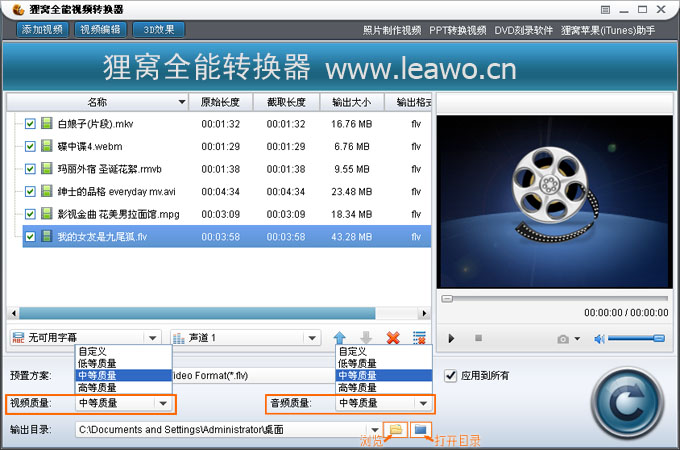Image resolution: width=680 pixels, height=450 pixels.
Task: Uncheck 绅士的品格 everyday mv.avi checkbox
Action: (x=30, y=191)
